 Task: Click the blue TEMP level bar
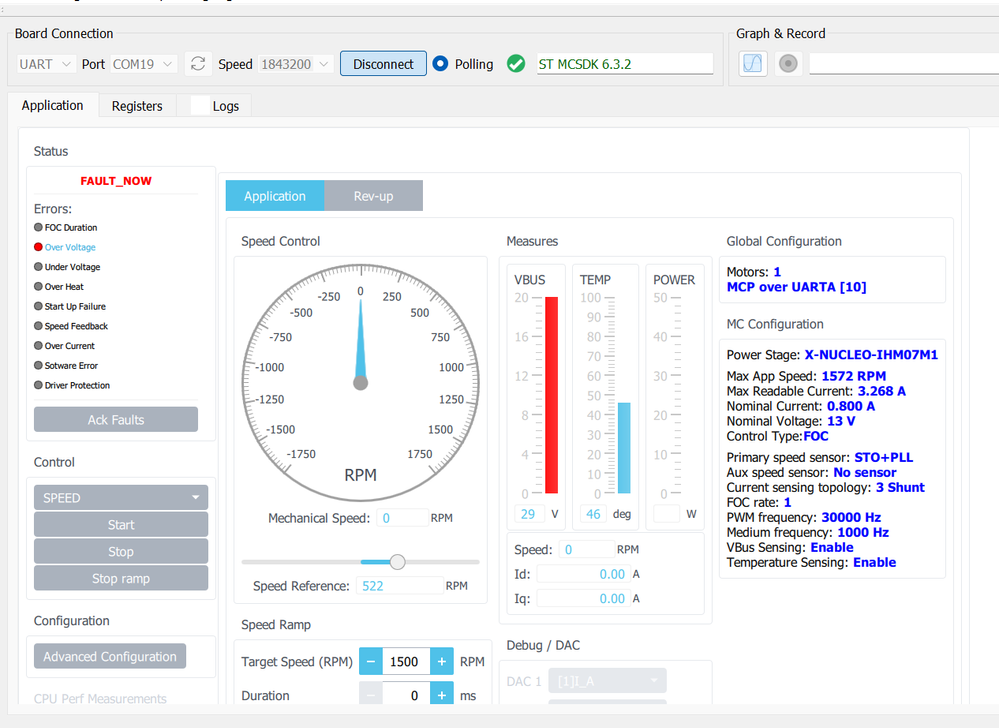click(624, 448)
